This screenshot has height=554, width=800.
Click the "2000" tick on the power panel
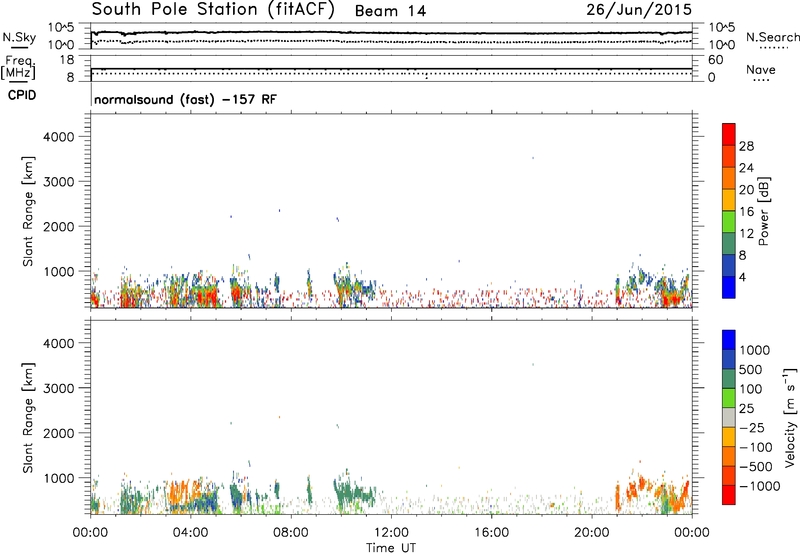[58, 226]
